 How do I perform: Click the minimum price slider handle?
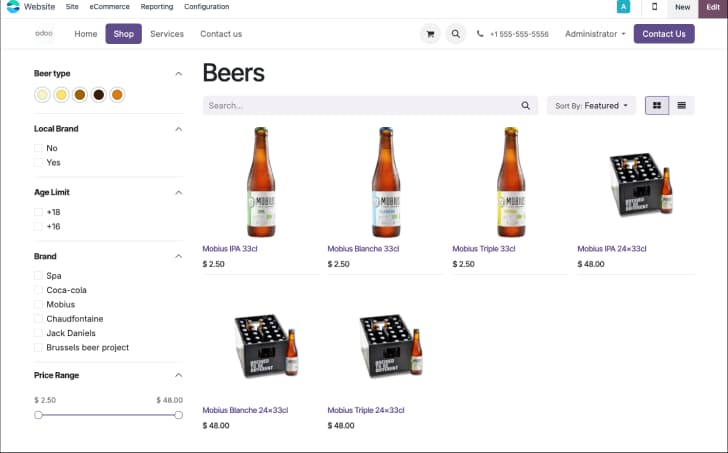point(38,415)
